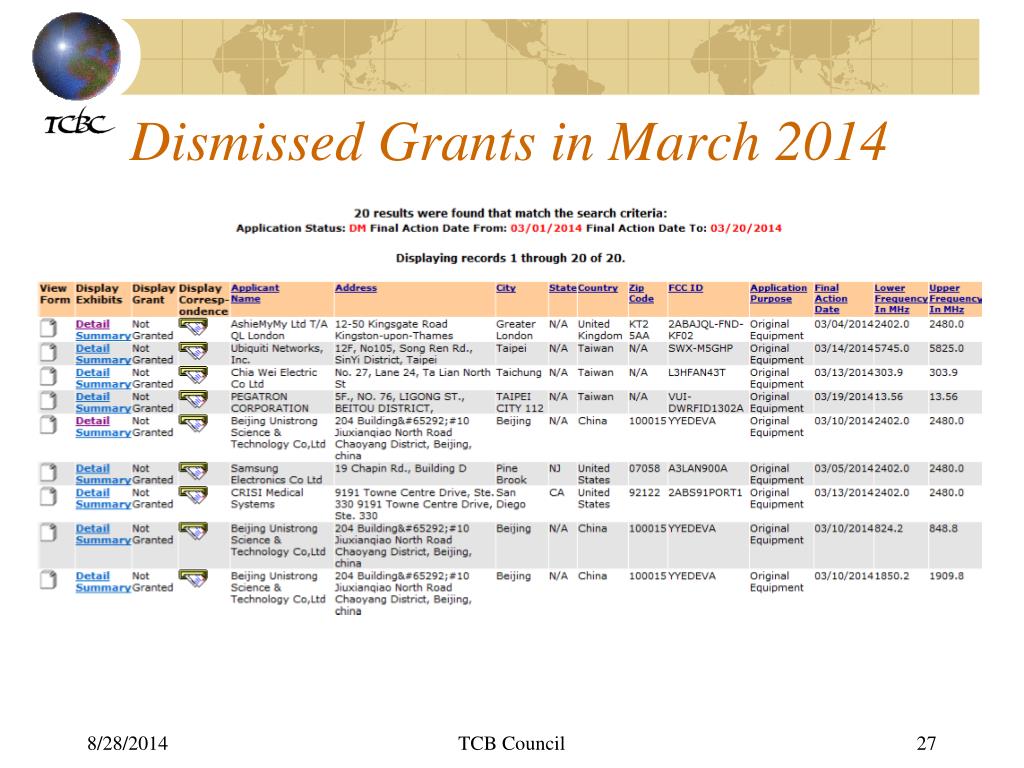Open Detail link for PEGATRON CORPORATION

click(x=93, y=396)
